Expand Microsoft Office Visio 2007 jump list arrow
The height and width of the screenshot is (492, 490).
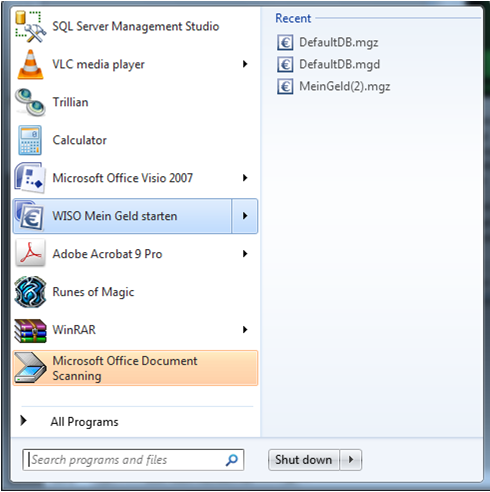pyautogui.click(x=245, y=178)
